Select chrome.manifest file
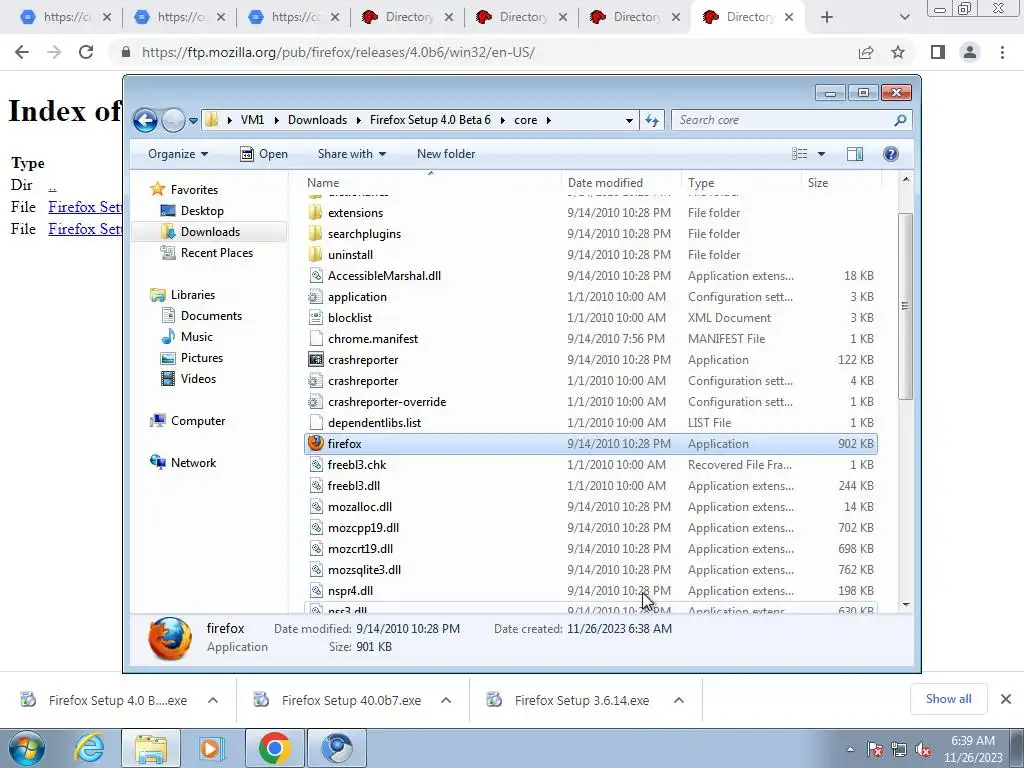Image resolution: width=1024 pixels, height=768 pixels. coord(373,339)
